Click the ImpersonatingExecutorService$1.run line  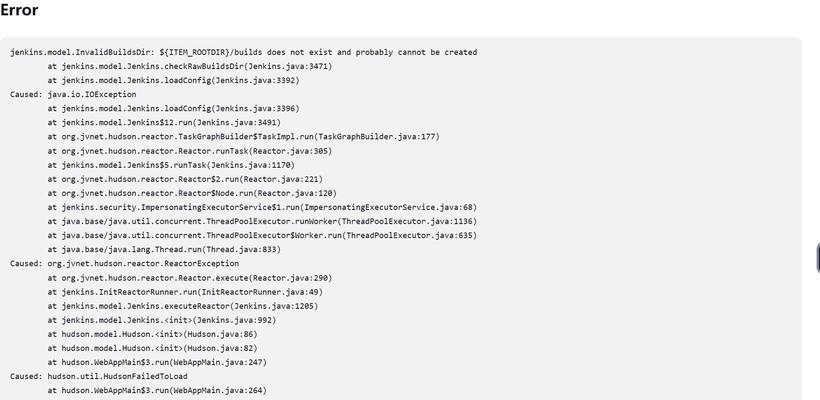click(x=262, y=208)
